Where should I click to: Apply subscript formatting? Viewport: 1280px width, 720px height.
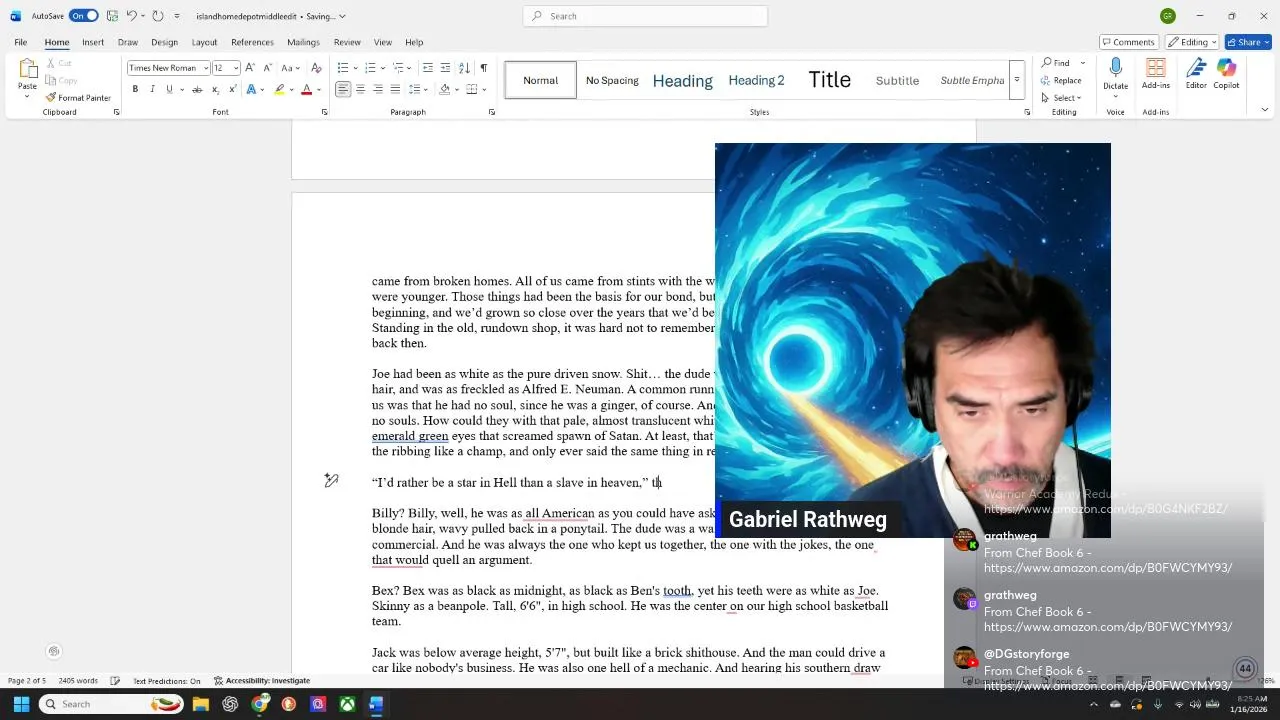point(216,89)
